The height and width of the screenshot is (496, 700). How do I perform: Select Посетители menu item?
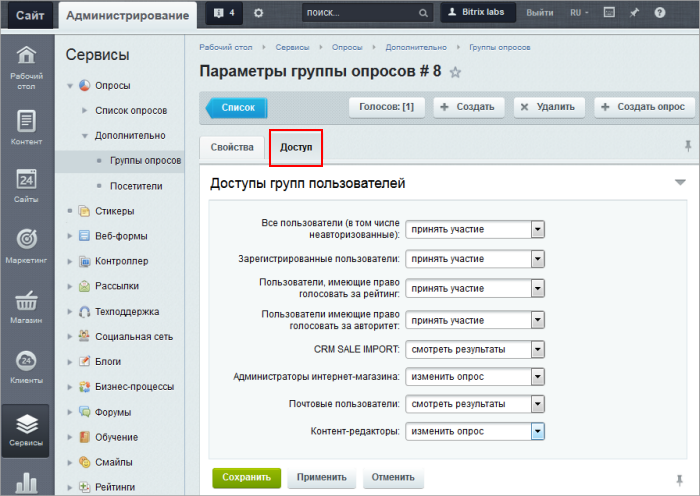point(136,186)
